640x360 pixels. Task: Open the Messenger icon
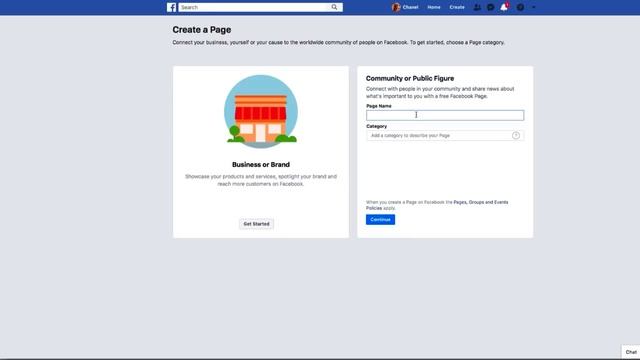[x=491, y=7]
